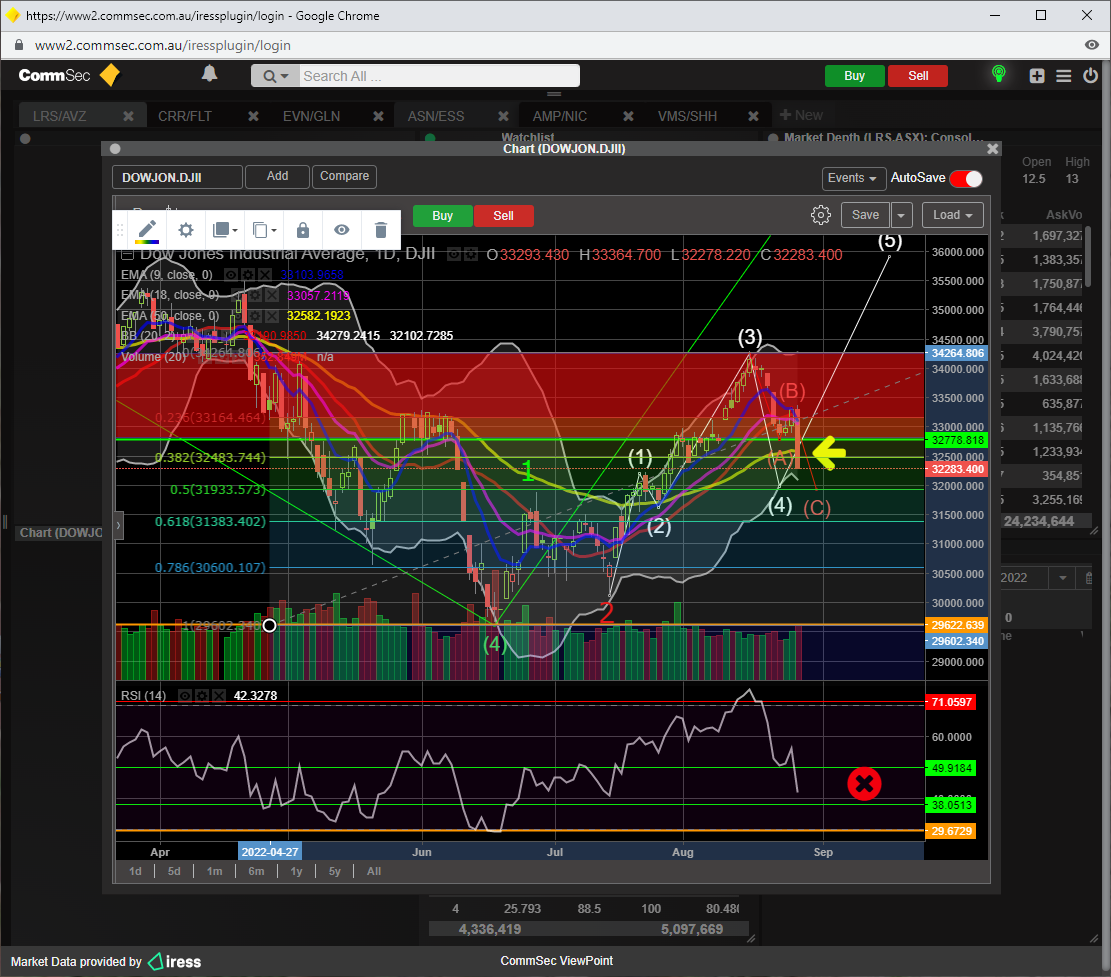Open the hamburger menu in the header
This screenshot has width=1111, height=977.
(x=1064, y=76)
